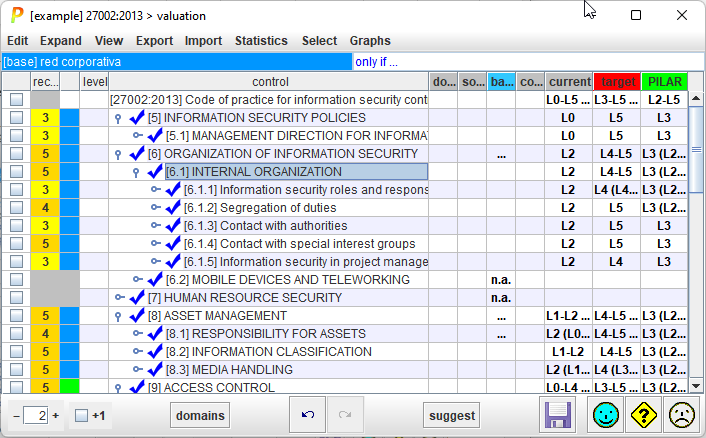
Task: Click the sad face icon
Action: (x=682, y=415)
